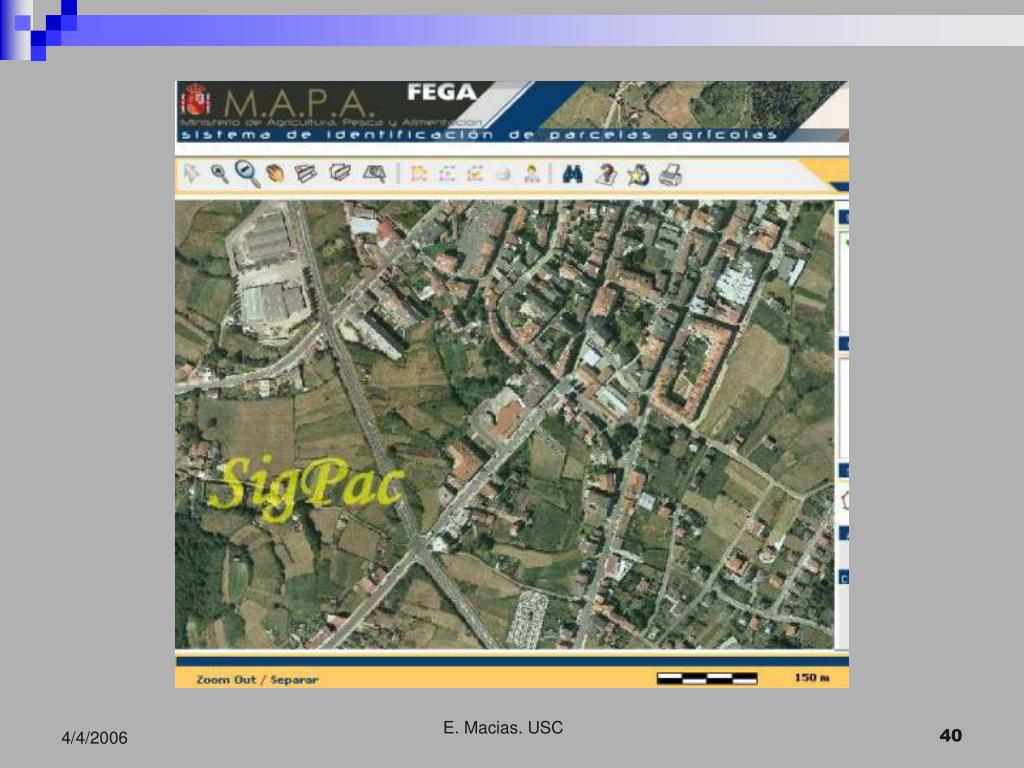
Task: Click the aerial map at town center
Action: pyautogui.click(x=504, y=424)
